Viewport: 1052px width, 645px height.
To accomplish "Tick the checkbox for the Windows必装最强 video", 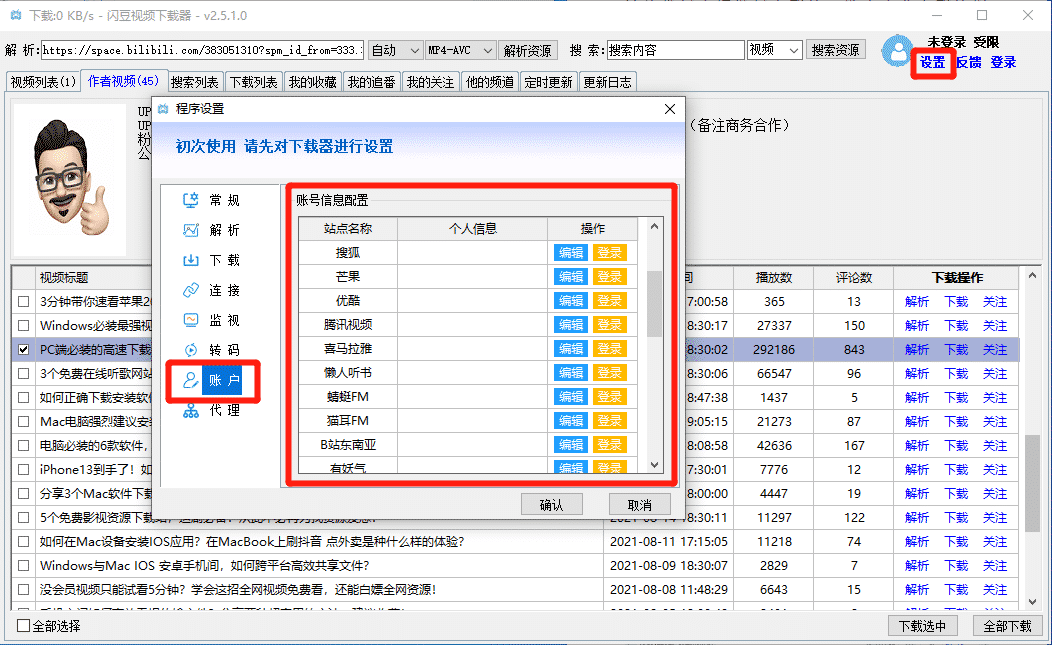I will (23, 326).
